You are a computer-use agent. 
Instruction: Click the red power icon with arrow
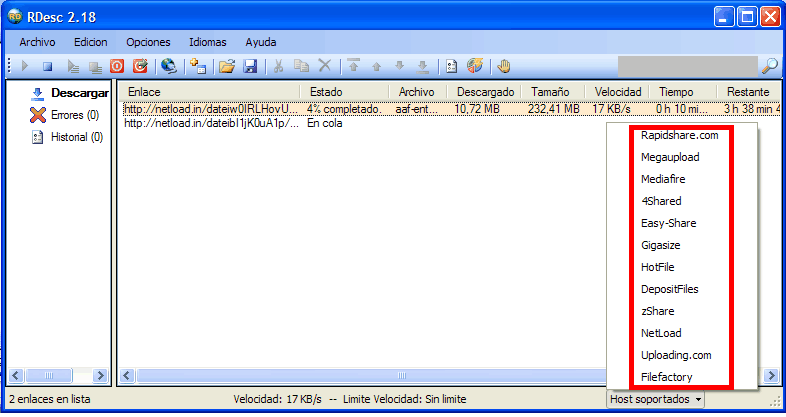(x=140, y=66)
